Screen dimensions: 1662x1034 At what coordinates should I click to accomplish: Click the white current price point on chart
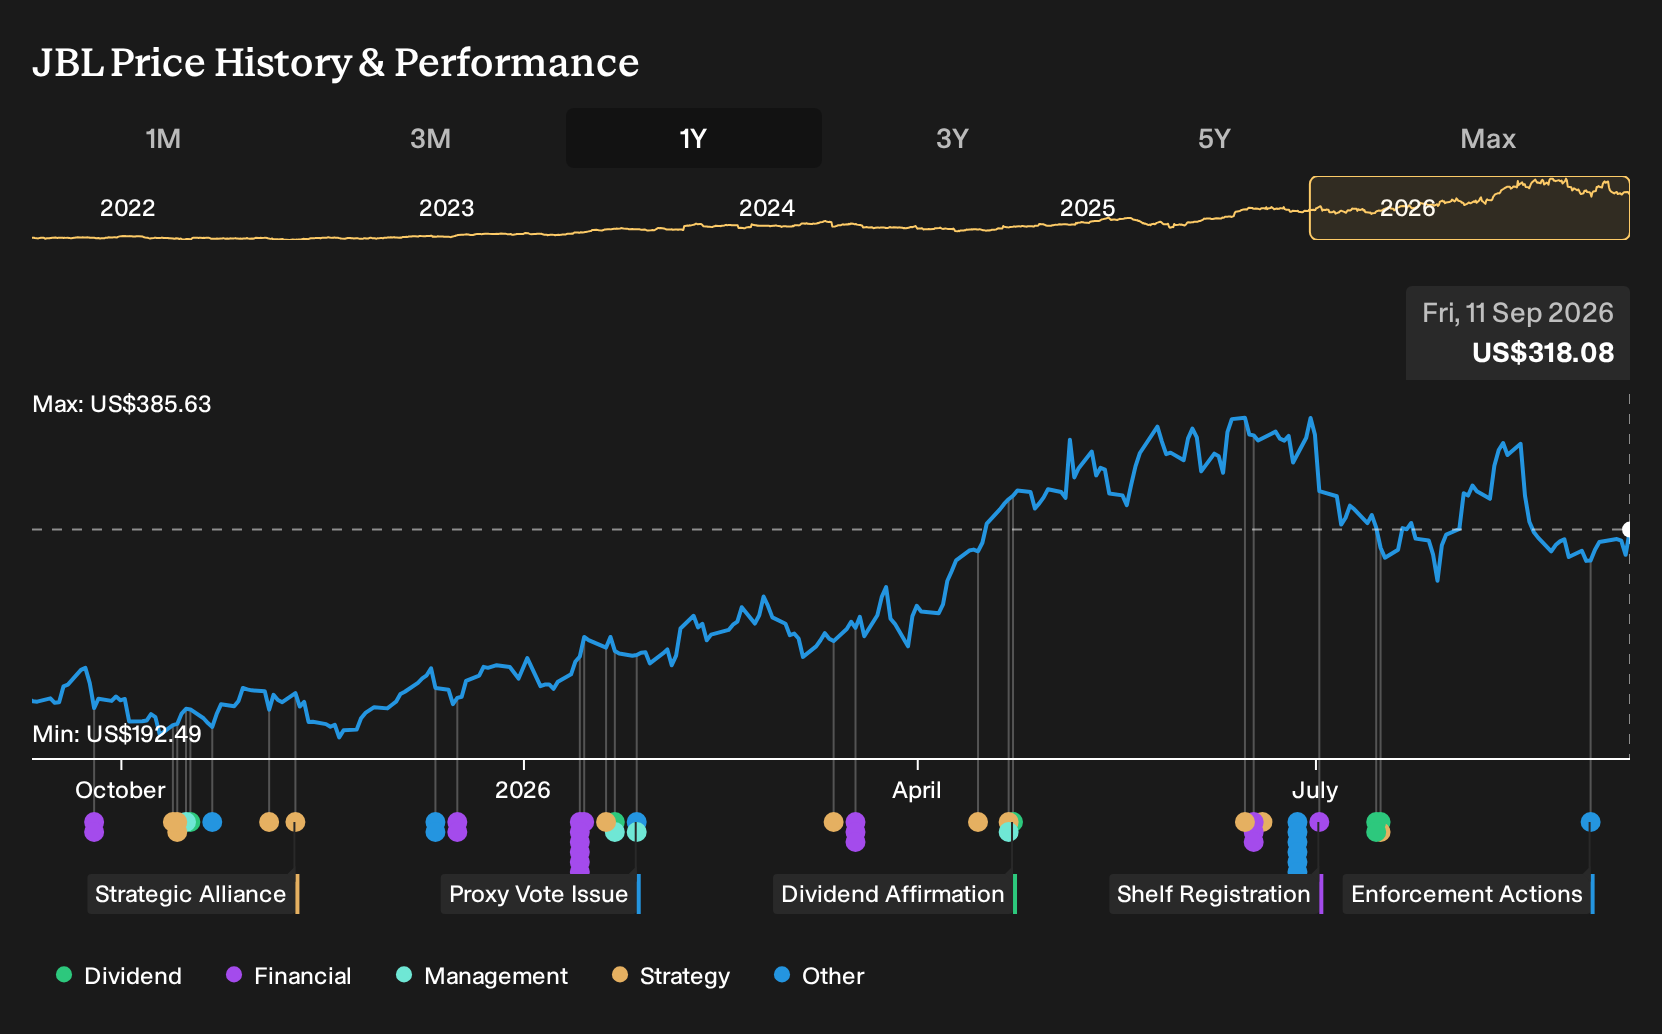1628,529
